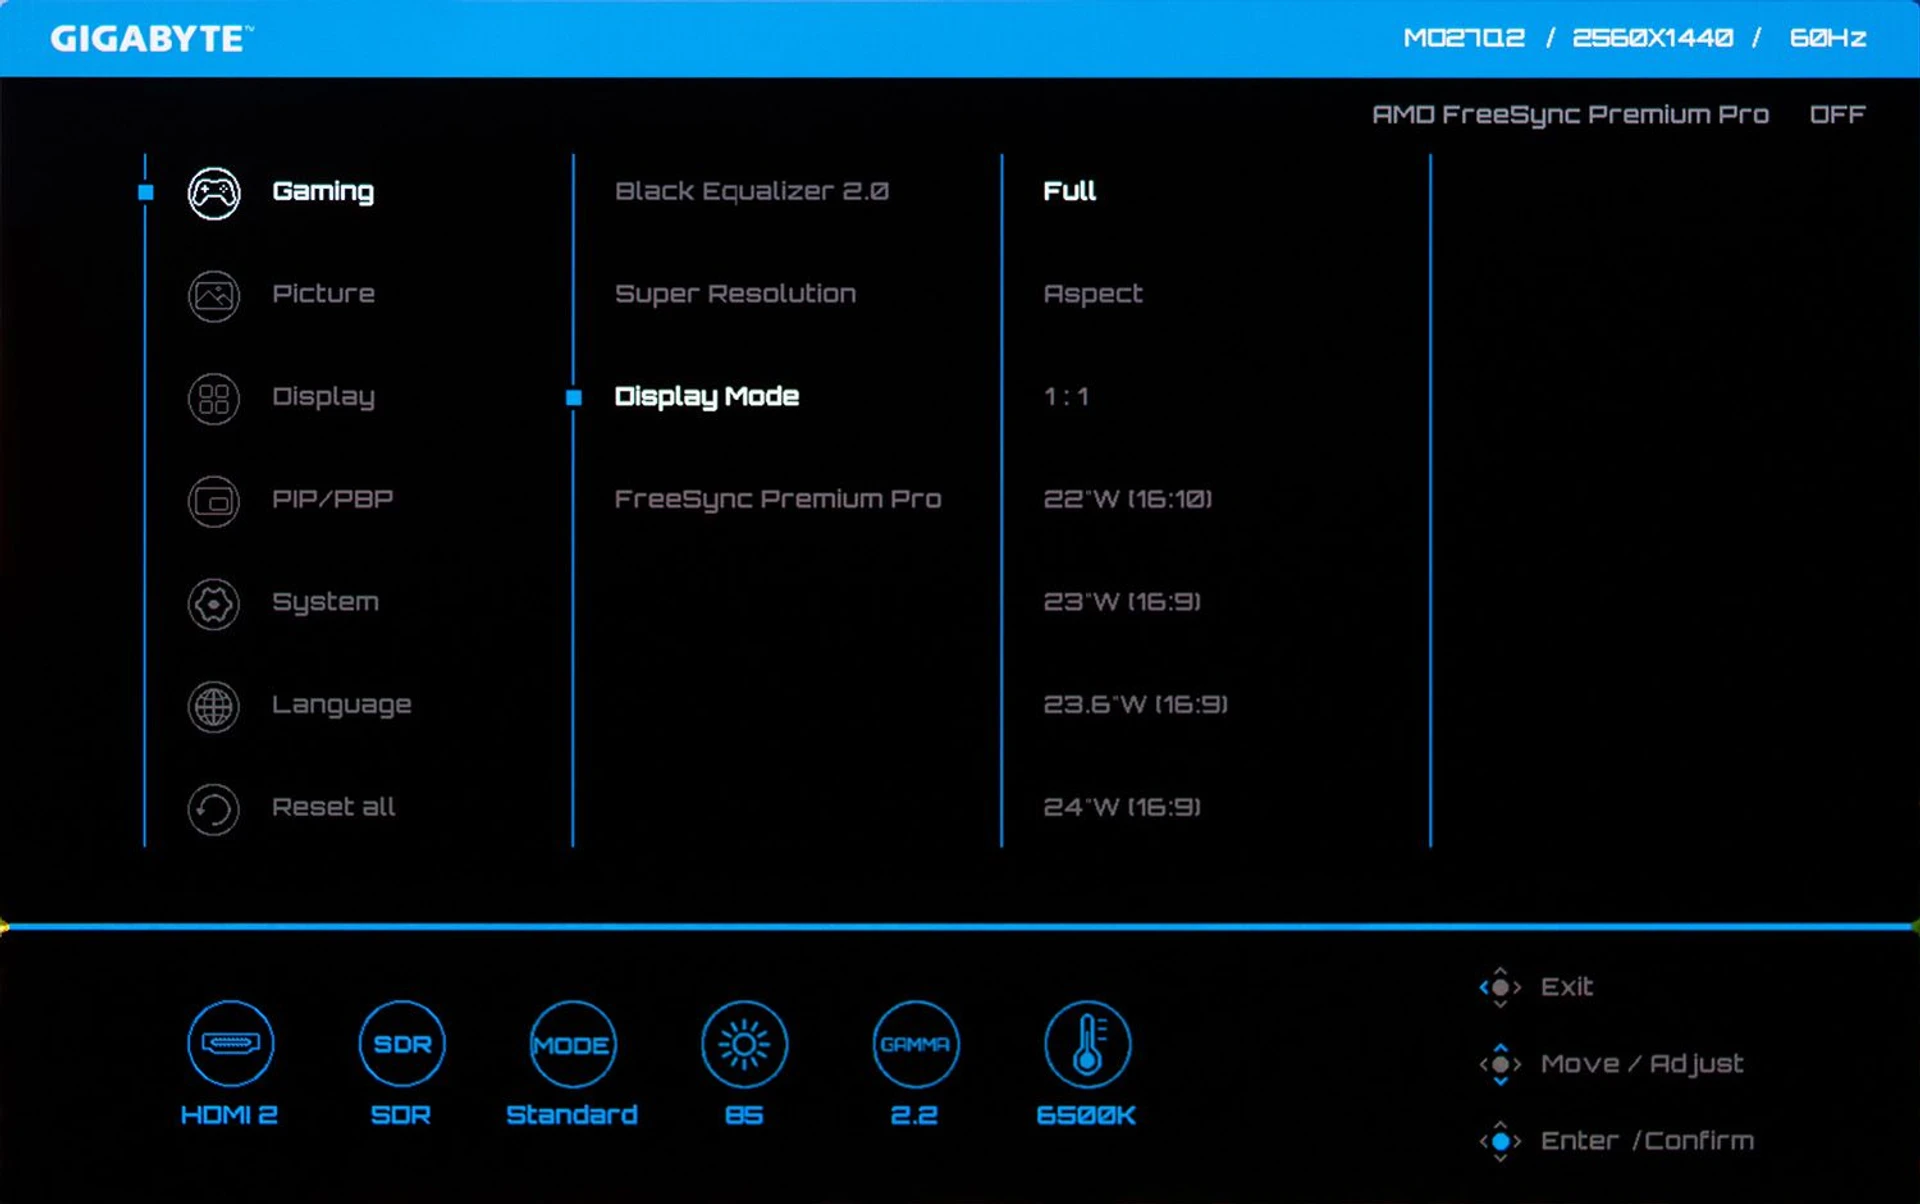Click the SDR label beneath the icon
Viewport: 1920px width, 1204px height.
[x=401, y=1115]
